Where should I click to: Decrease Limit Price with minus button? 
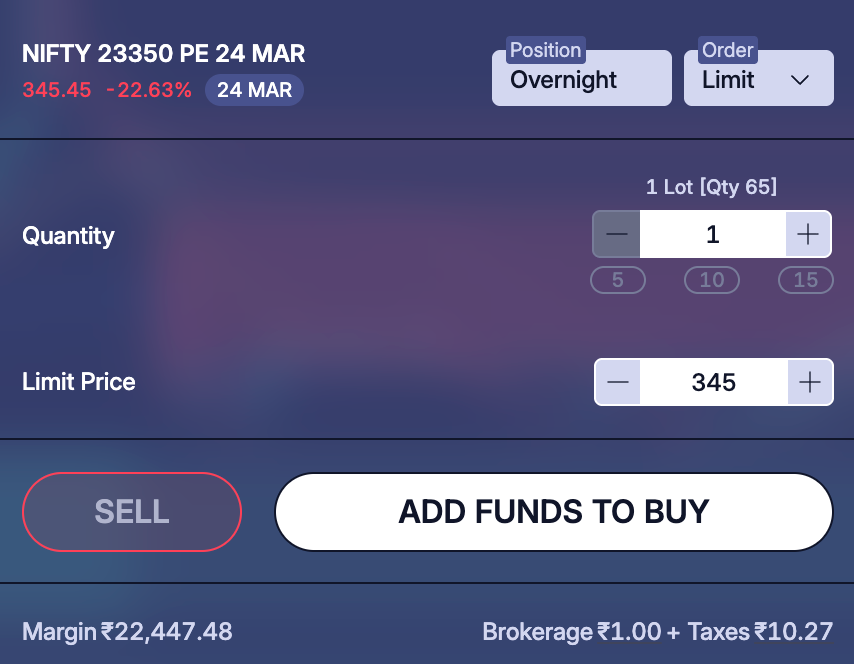[x=618, y=382]
